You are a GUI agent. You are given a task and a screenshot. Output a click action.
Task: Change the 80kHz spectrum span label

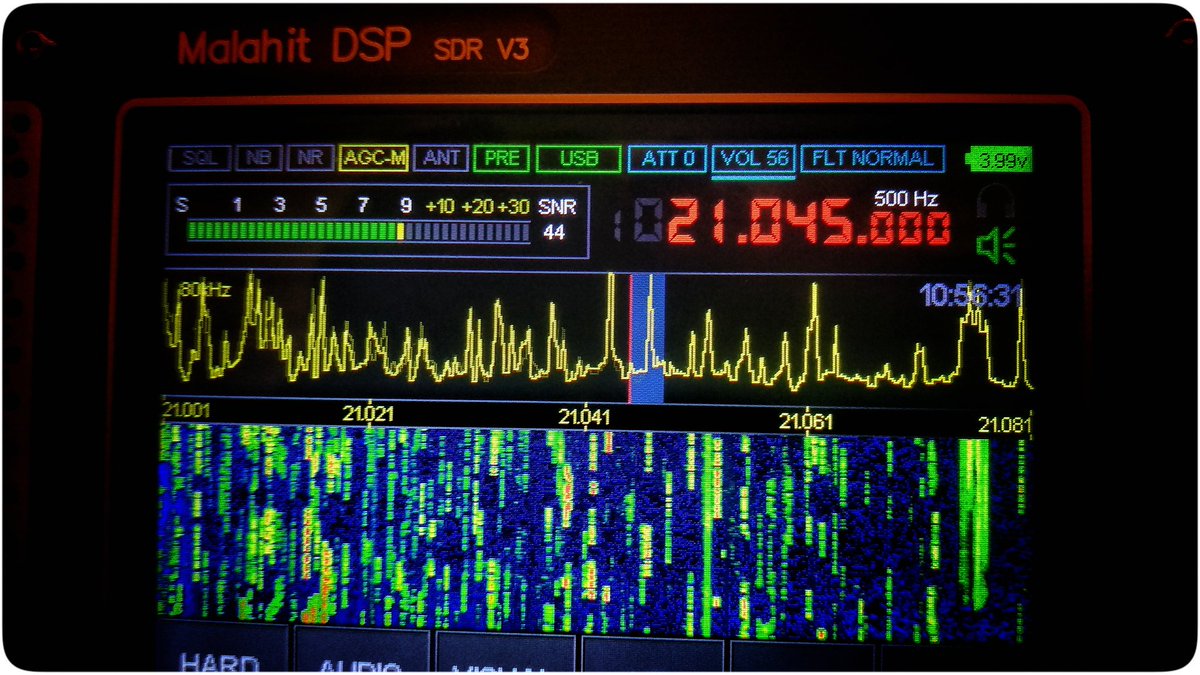point(204,290)
